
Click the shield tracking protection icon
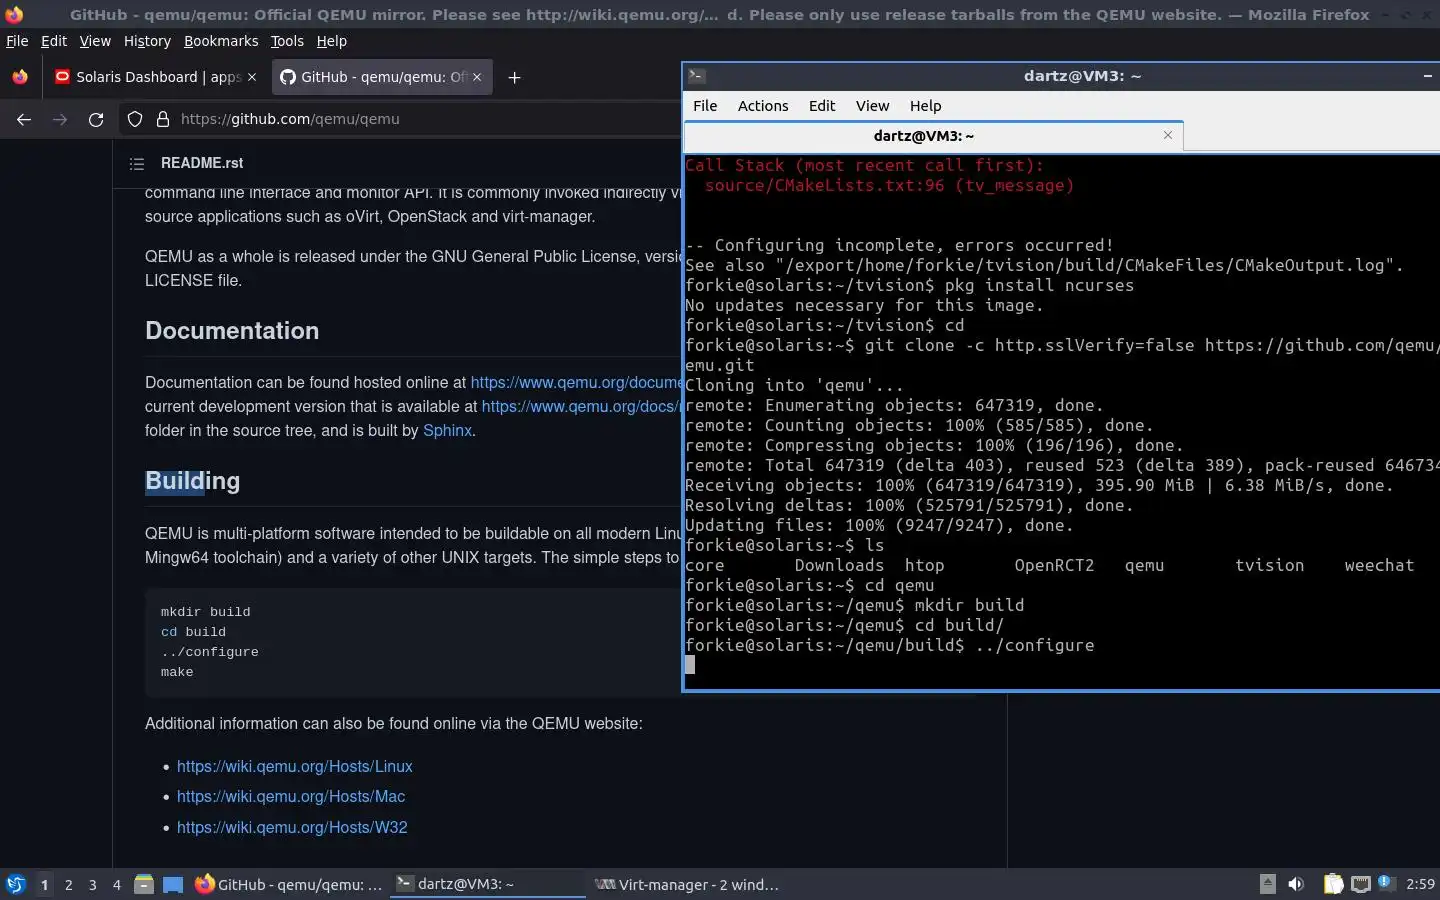[135, 119]
